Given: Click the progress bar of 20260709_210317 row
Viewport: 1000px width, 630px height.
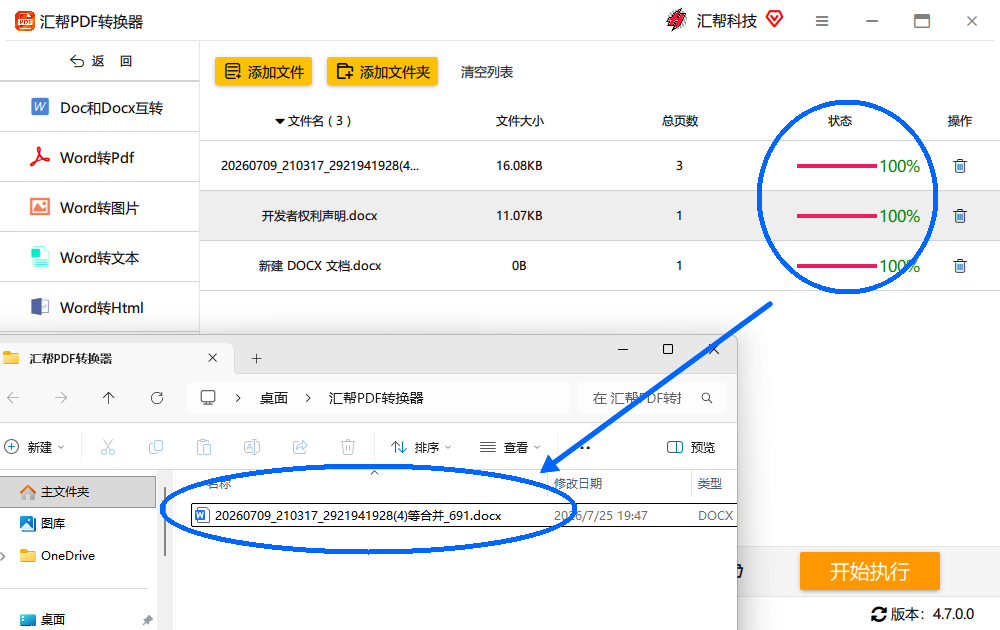Looking at the screenshot, I should (x=836, y=166).
